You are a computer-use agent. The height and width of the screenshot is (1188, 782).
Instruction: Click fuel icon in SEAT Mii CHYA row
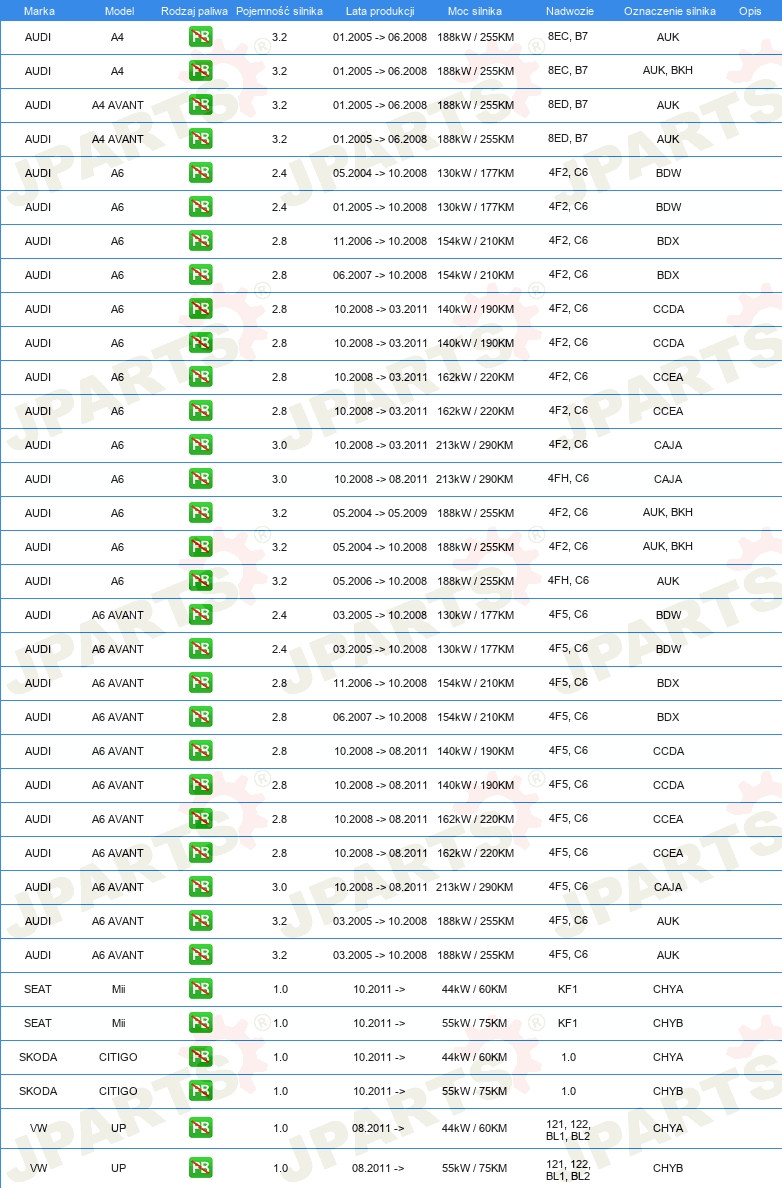point(201,989)
